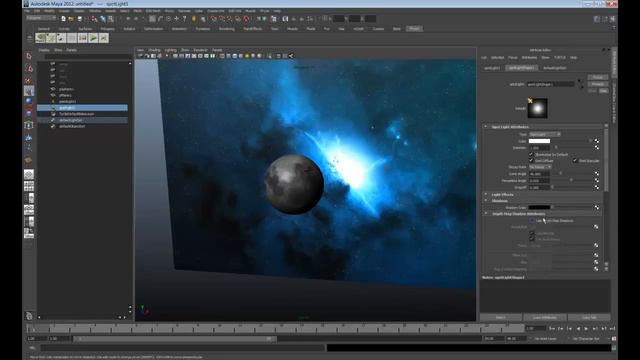Select pSphere1 in the Outliner
The height and width of the screenshot is (360, 640).
click(x=67, y=89)
